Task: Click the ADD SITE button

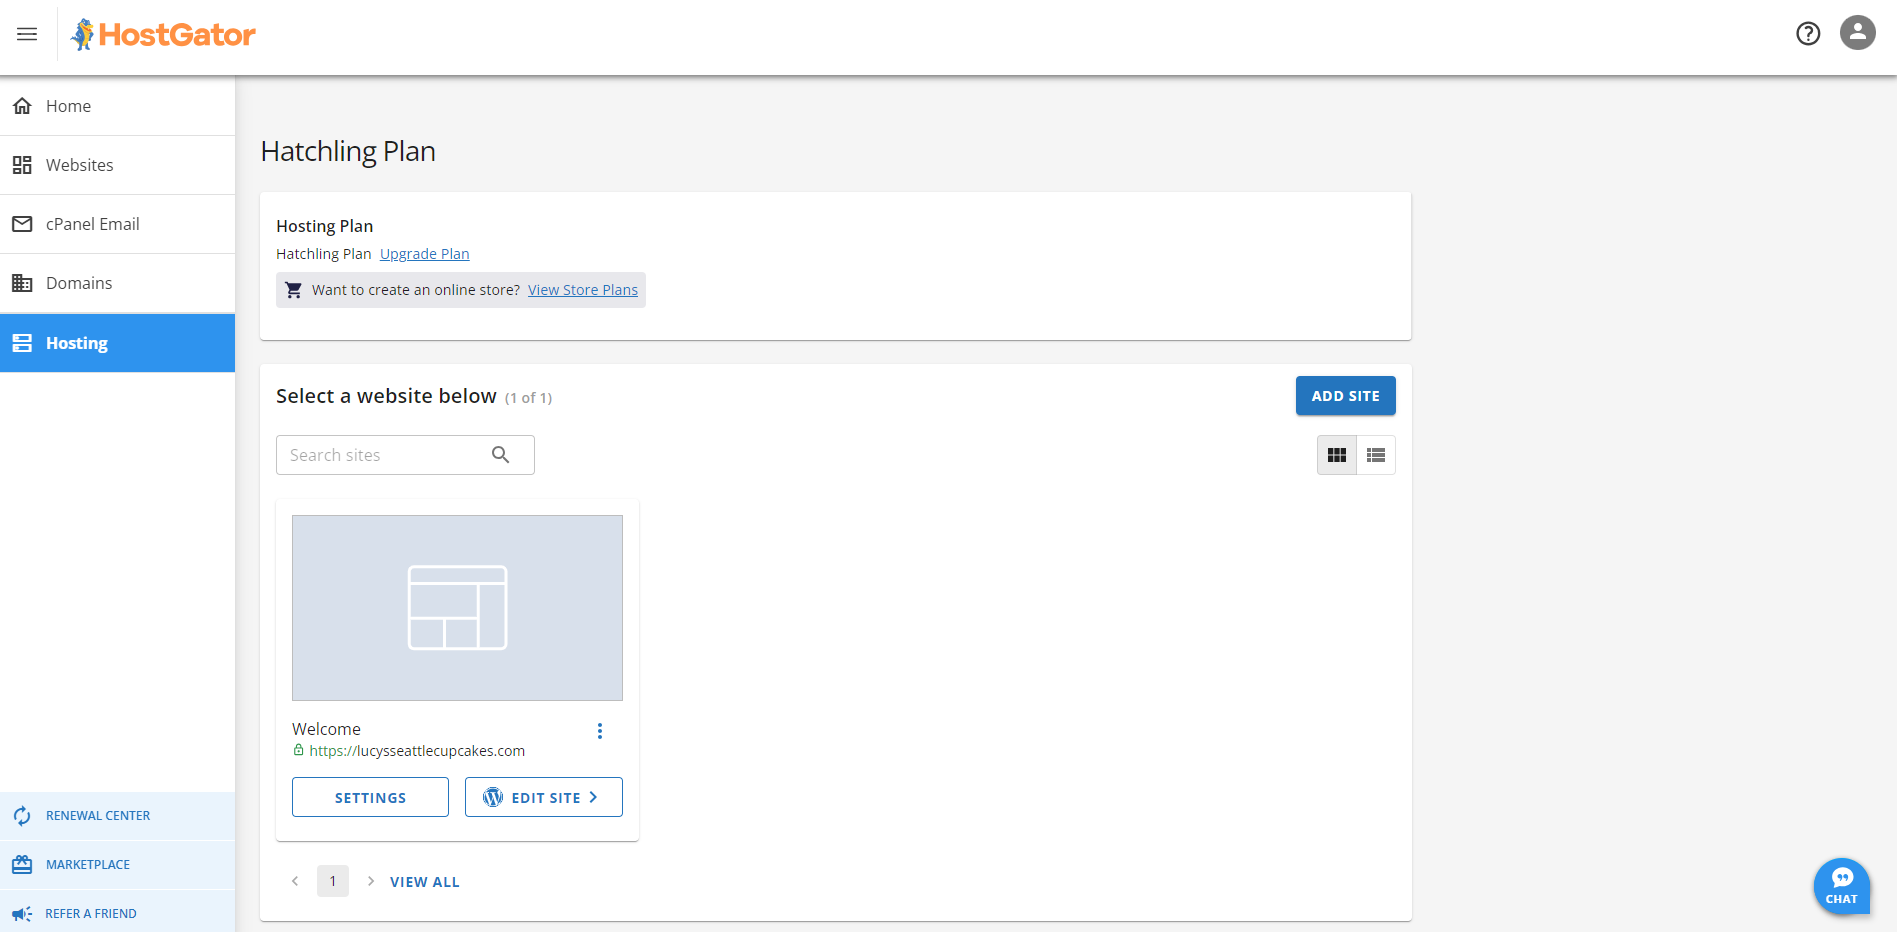Action: (x=1345, y=395)
